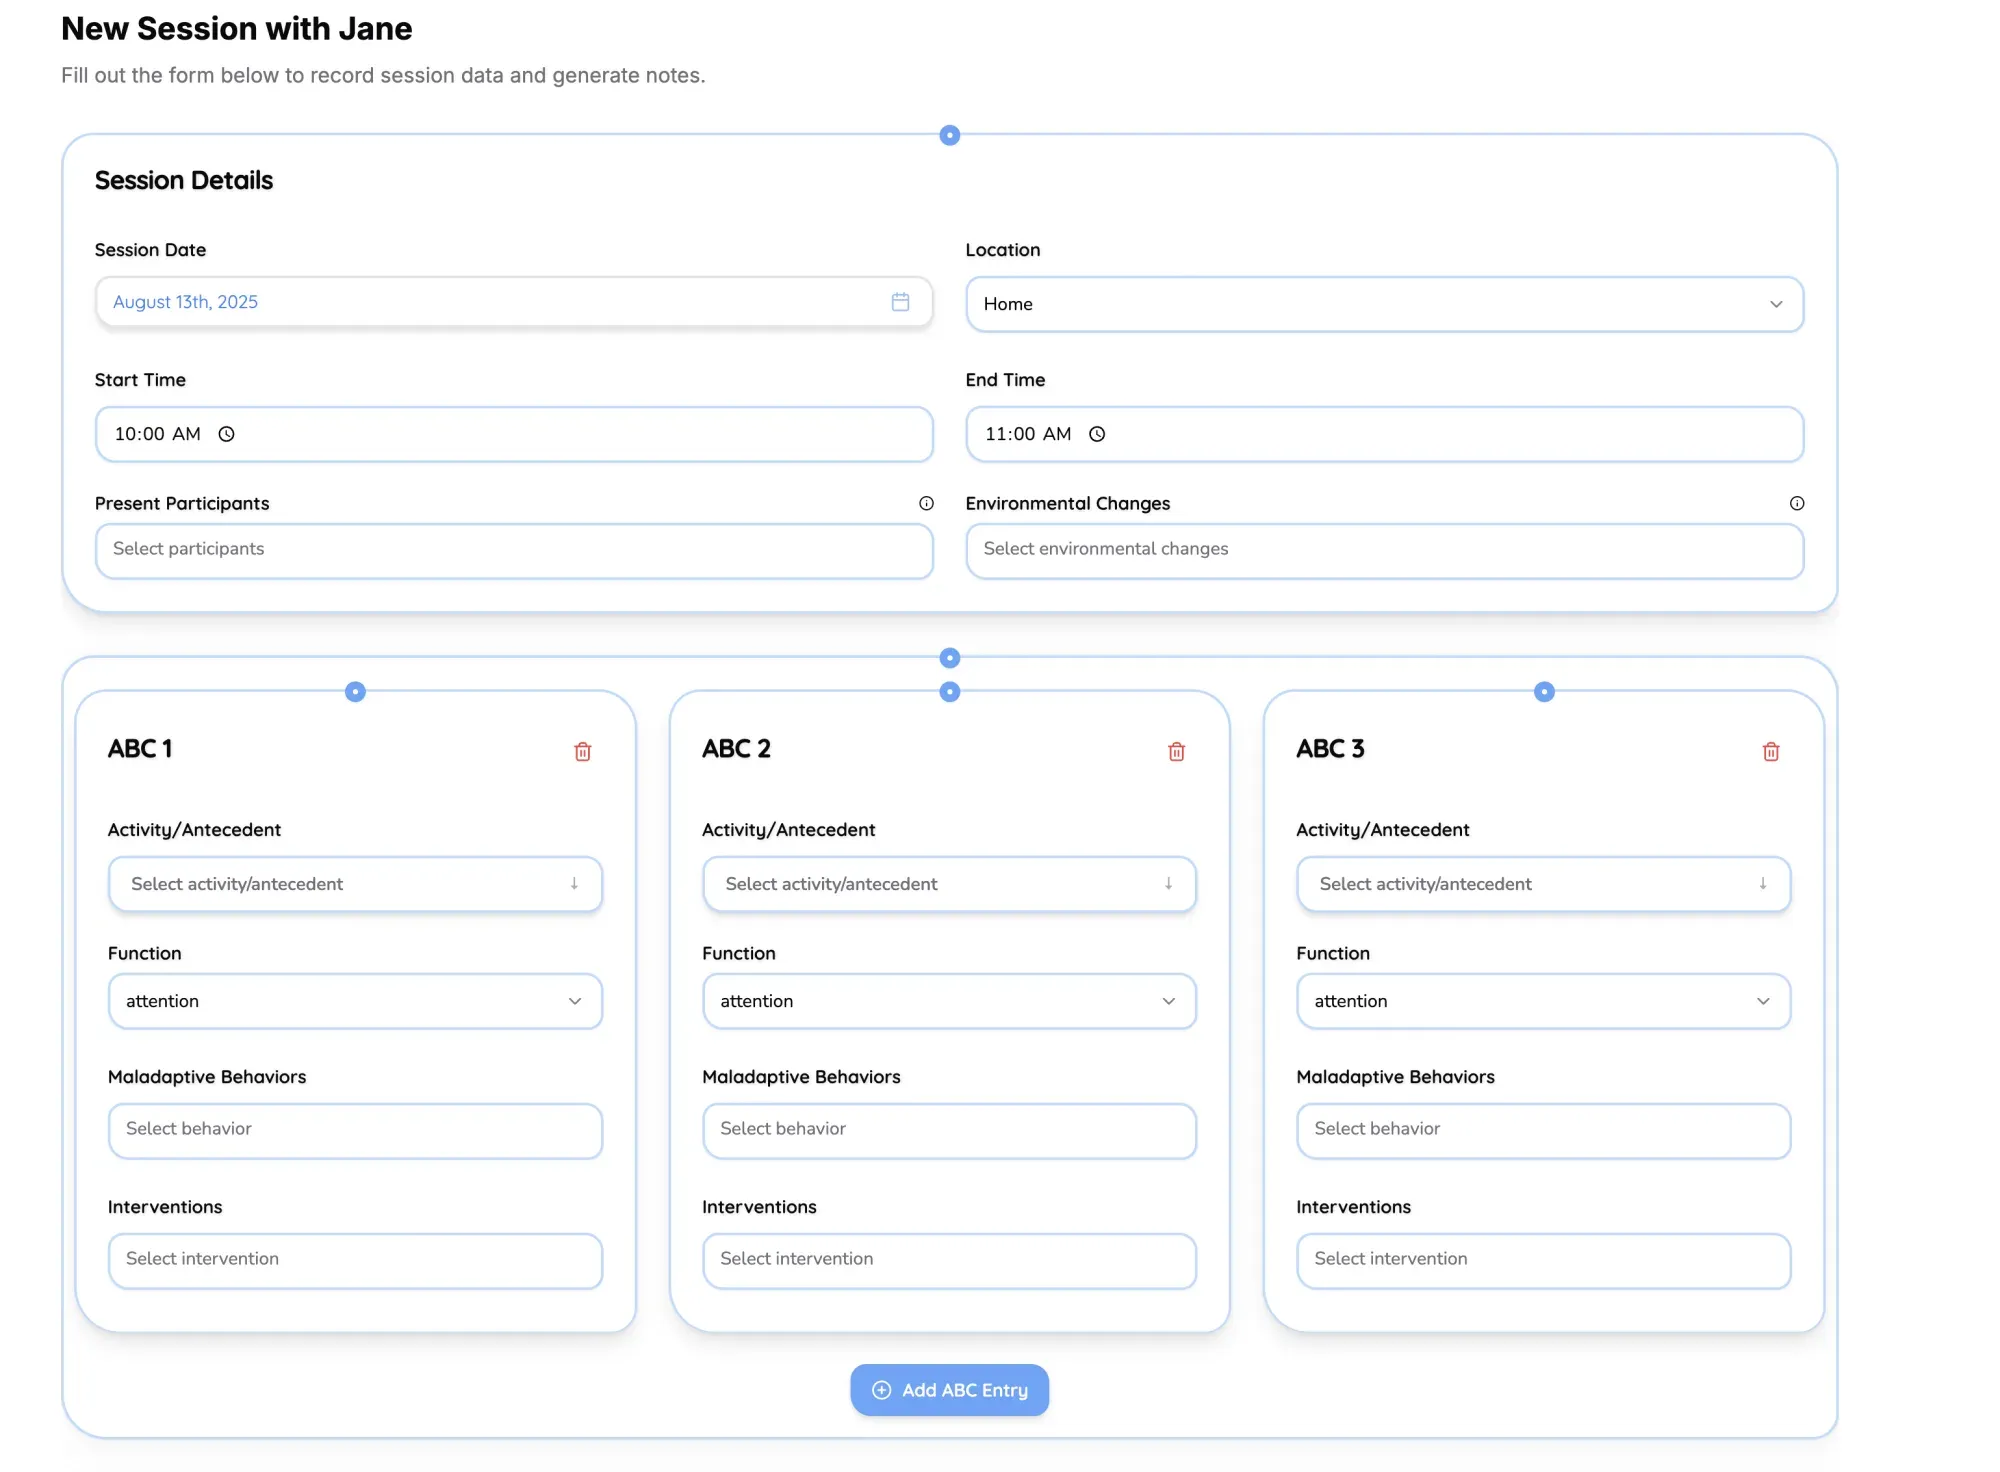Expand ABC 1 Function dropdown
The width and height of the screenshot is (2000, 1472).
[x=355, y=1001]
